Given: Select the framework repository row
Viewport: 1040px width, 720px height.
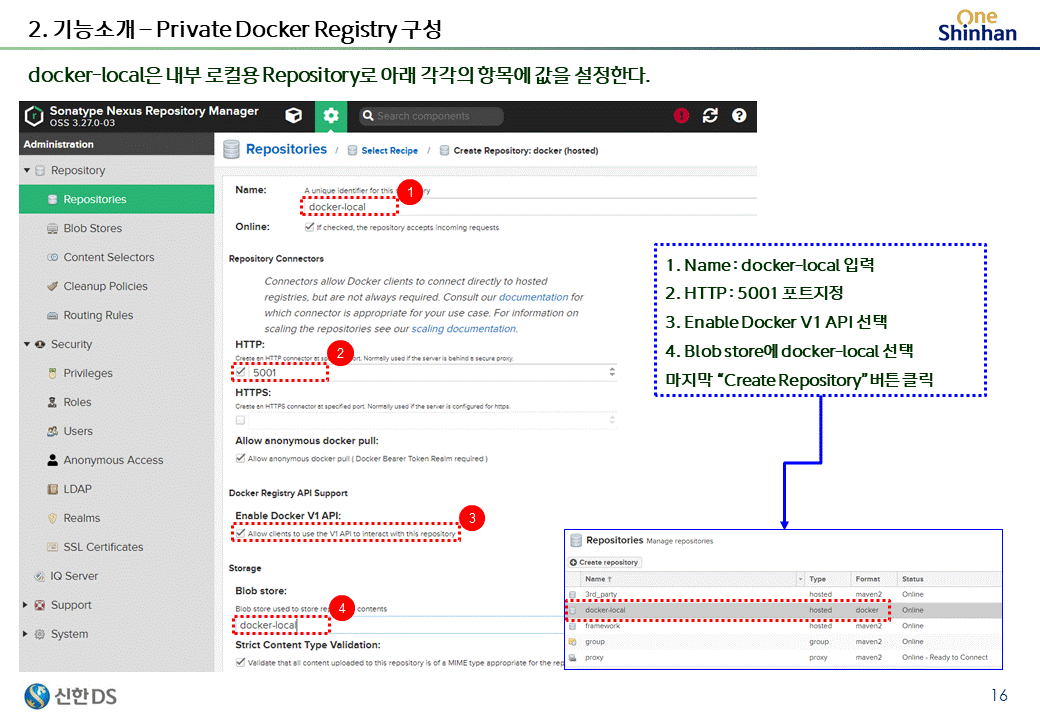Looking at the screenshot, I should tap(783, 626).
